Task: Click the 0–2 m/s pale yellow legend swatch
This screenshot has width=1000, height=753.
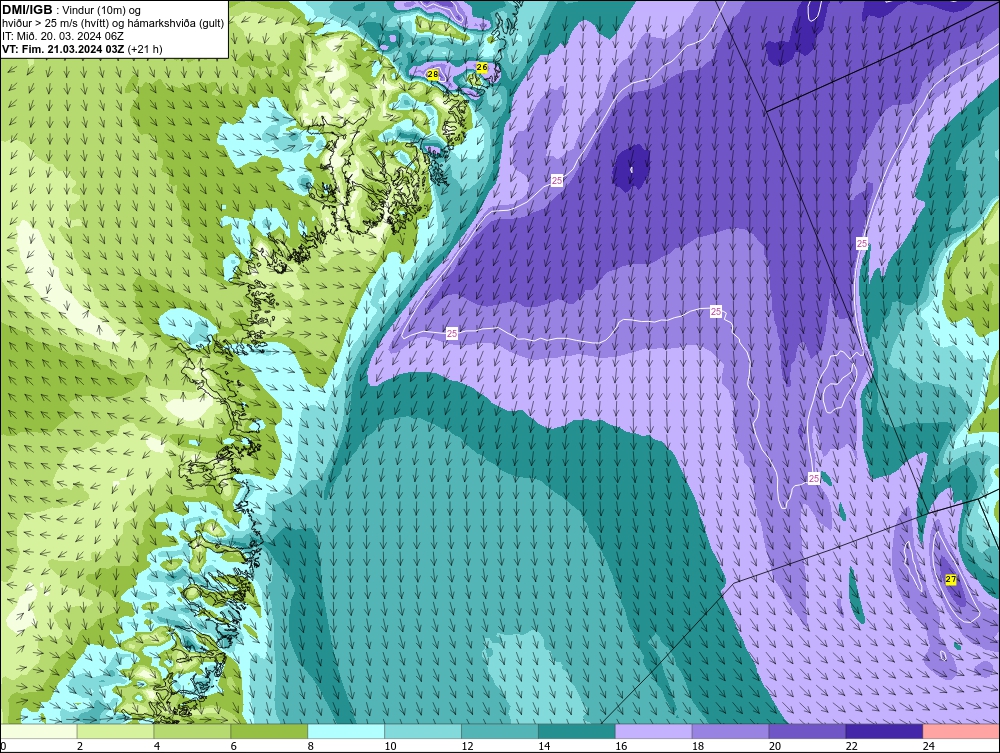Action: click(x=39, y=731)
